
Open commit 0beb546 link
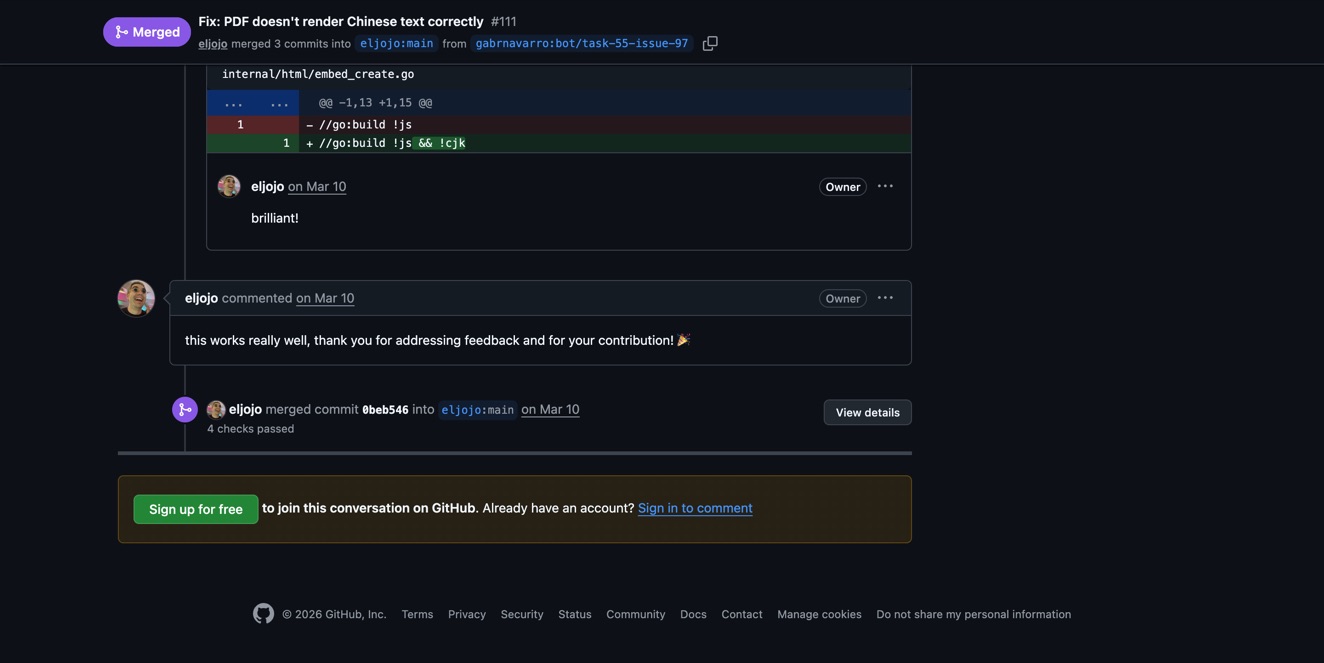(x=385, y=410)
